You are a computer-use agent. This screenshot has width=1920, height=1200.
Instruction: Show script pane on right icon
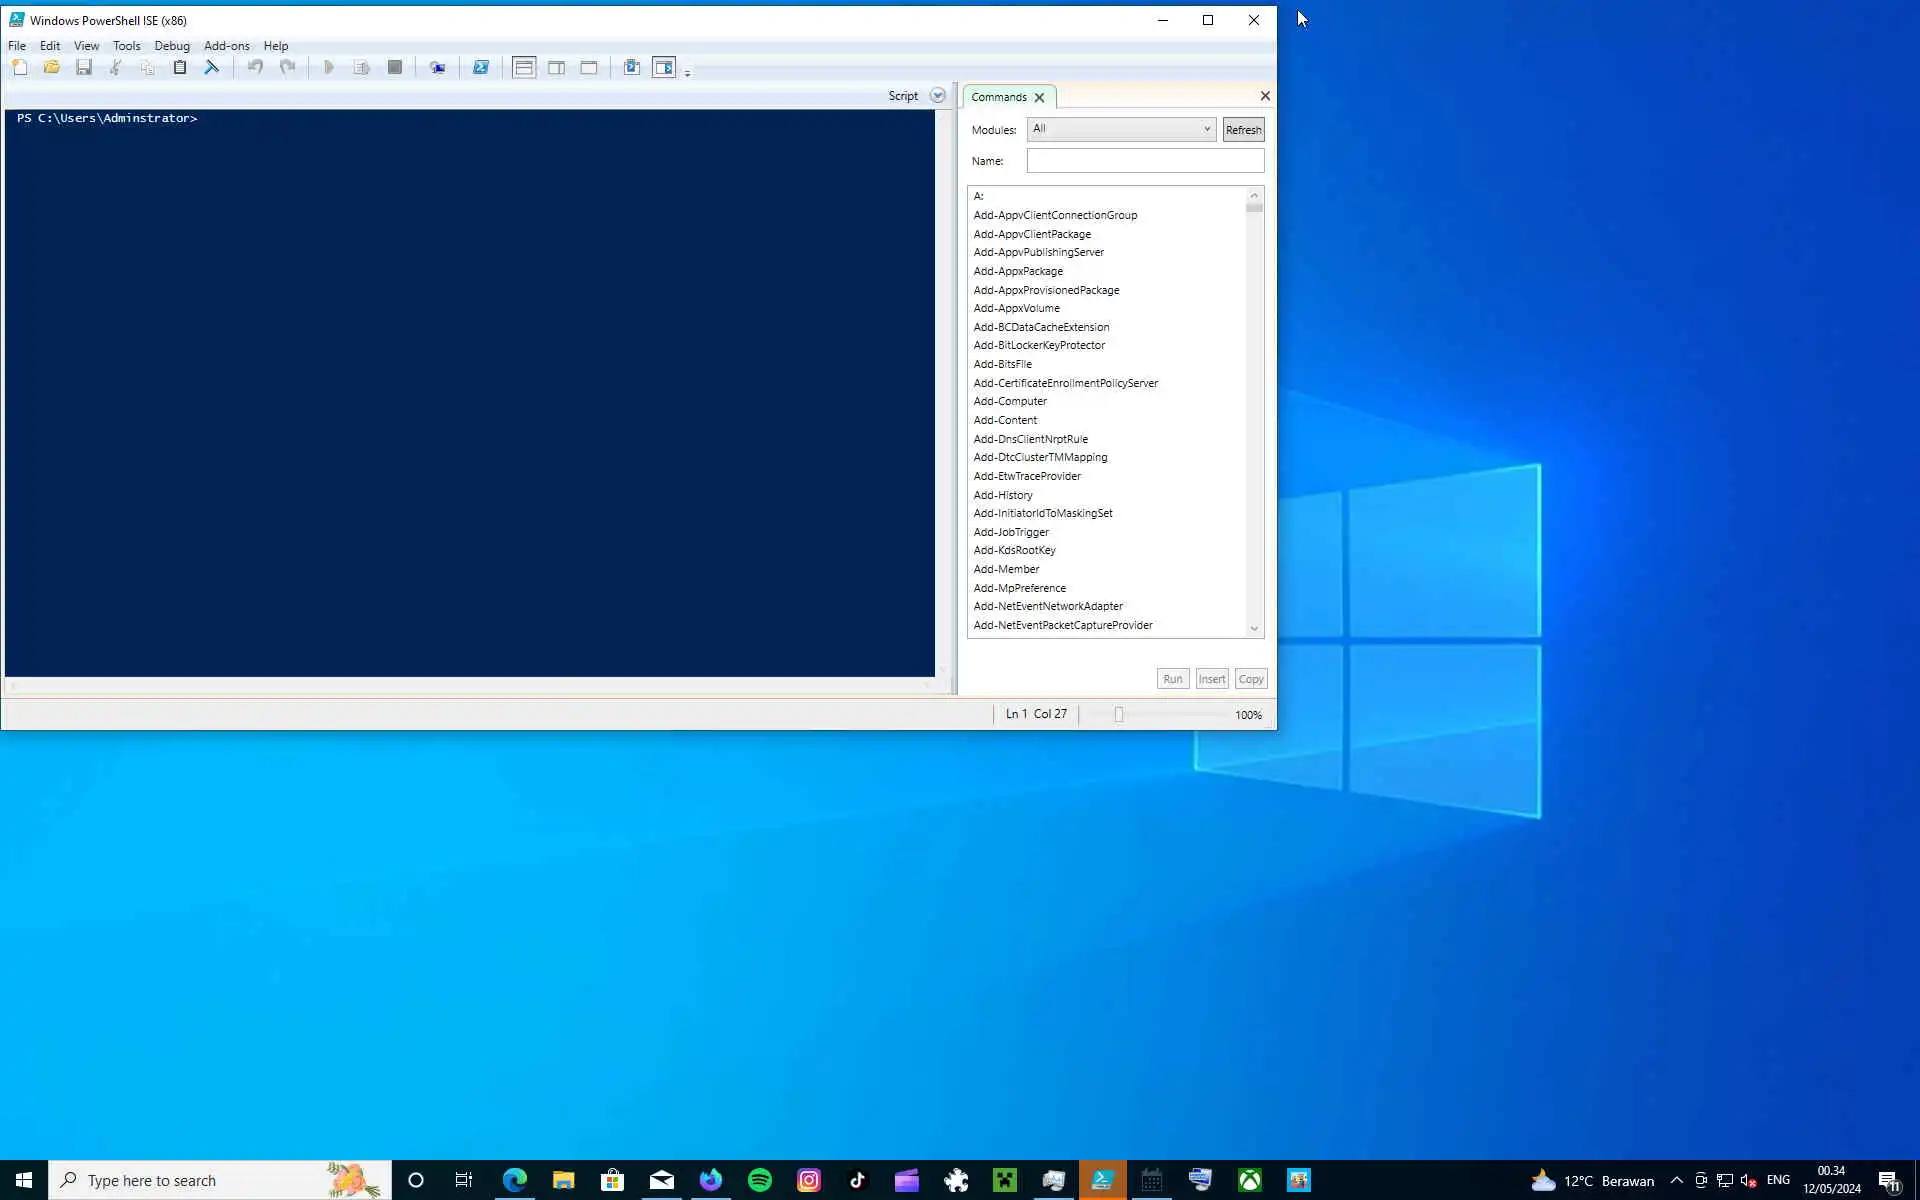[556, 67]
